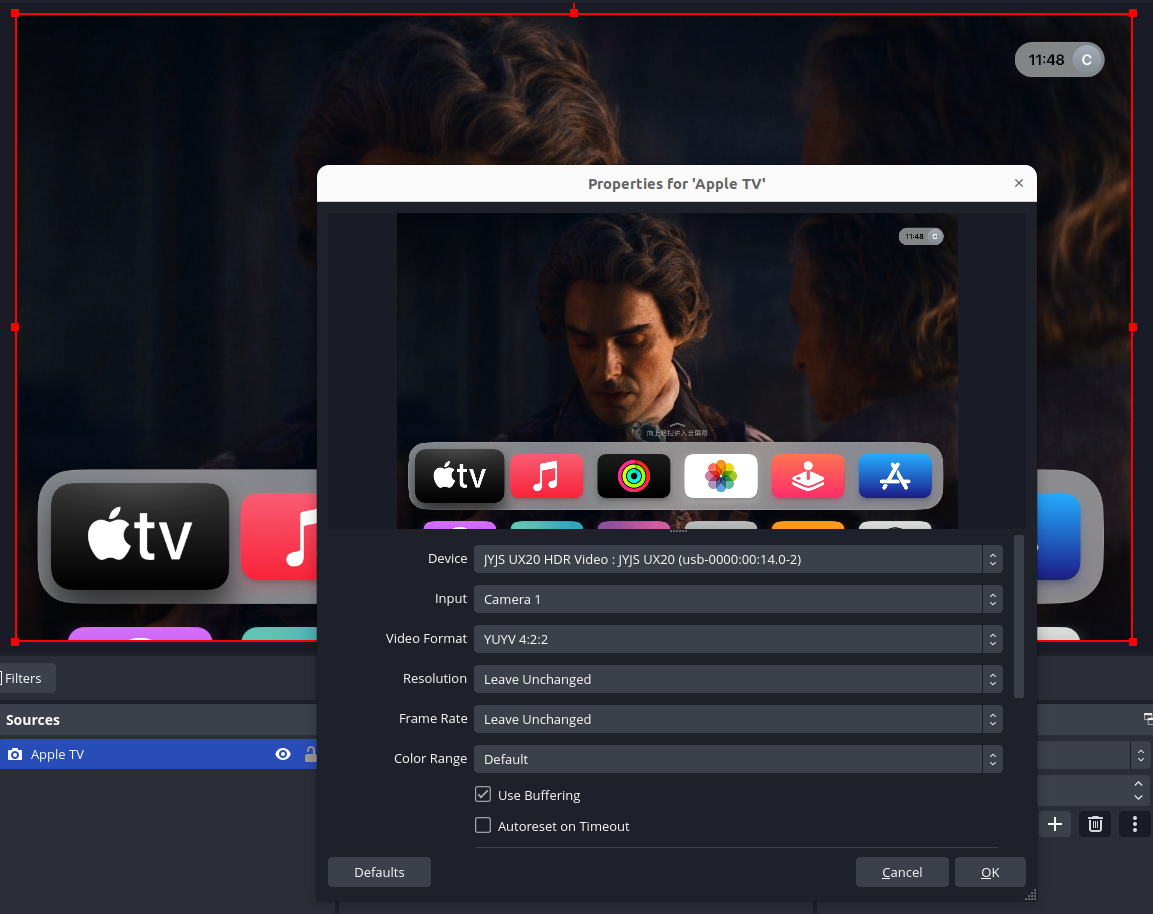Click the trash icon to remove item
The width and height of the screenshot is (1153, 914).
coord(1095,824)
